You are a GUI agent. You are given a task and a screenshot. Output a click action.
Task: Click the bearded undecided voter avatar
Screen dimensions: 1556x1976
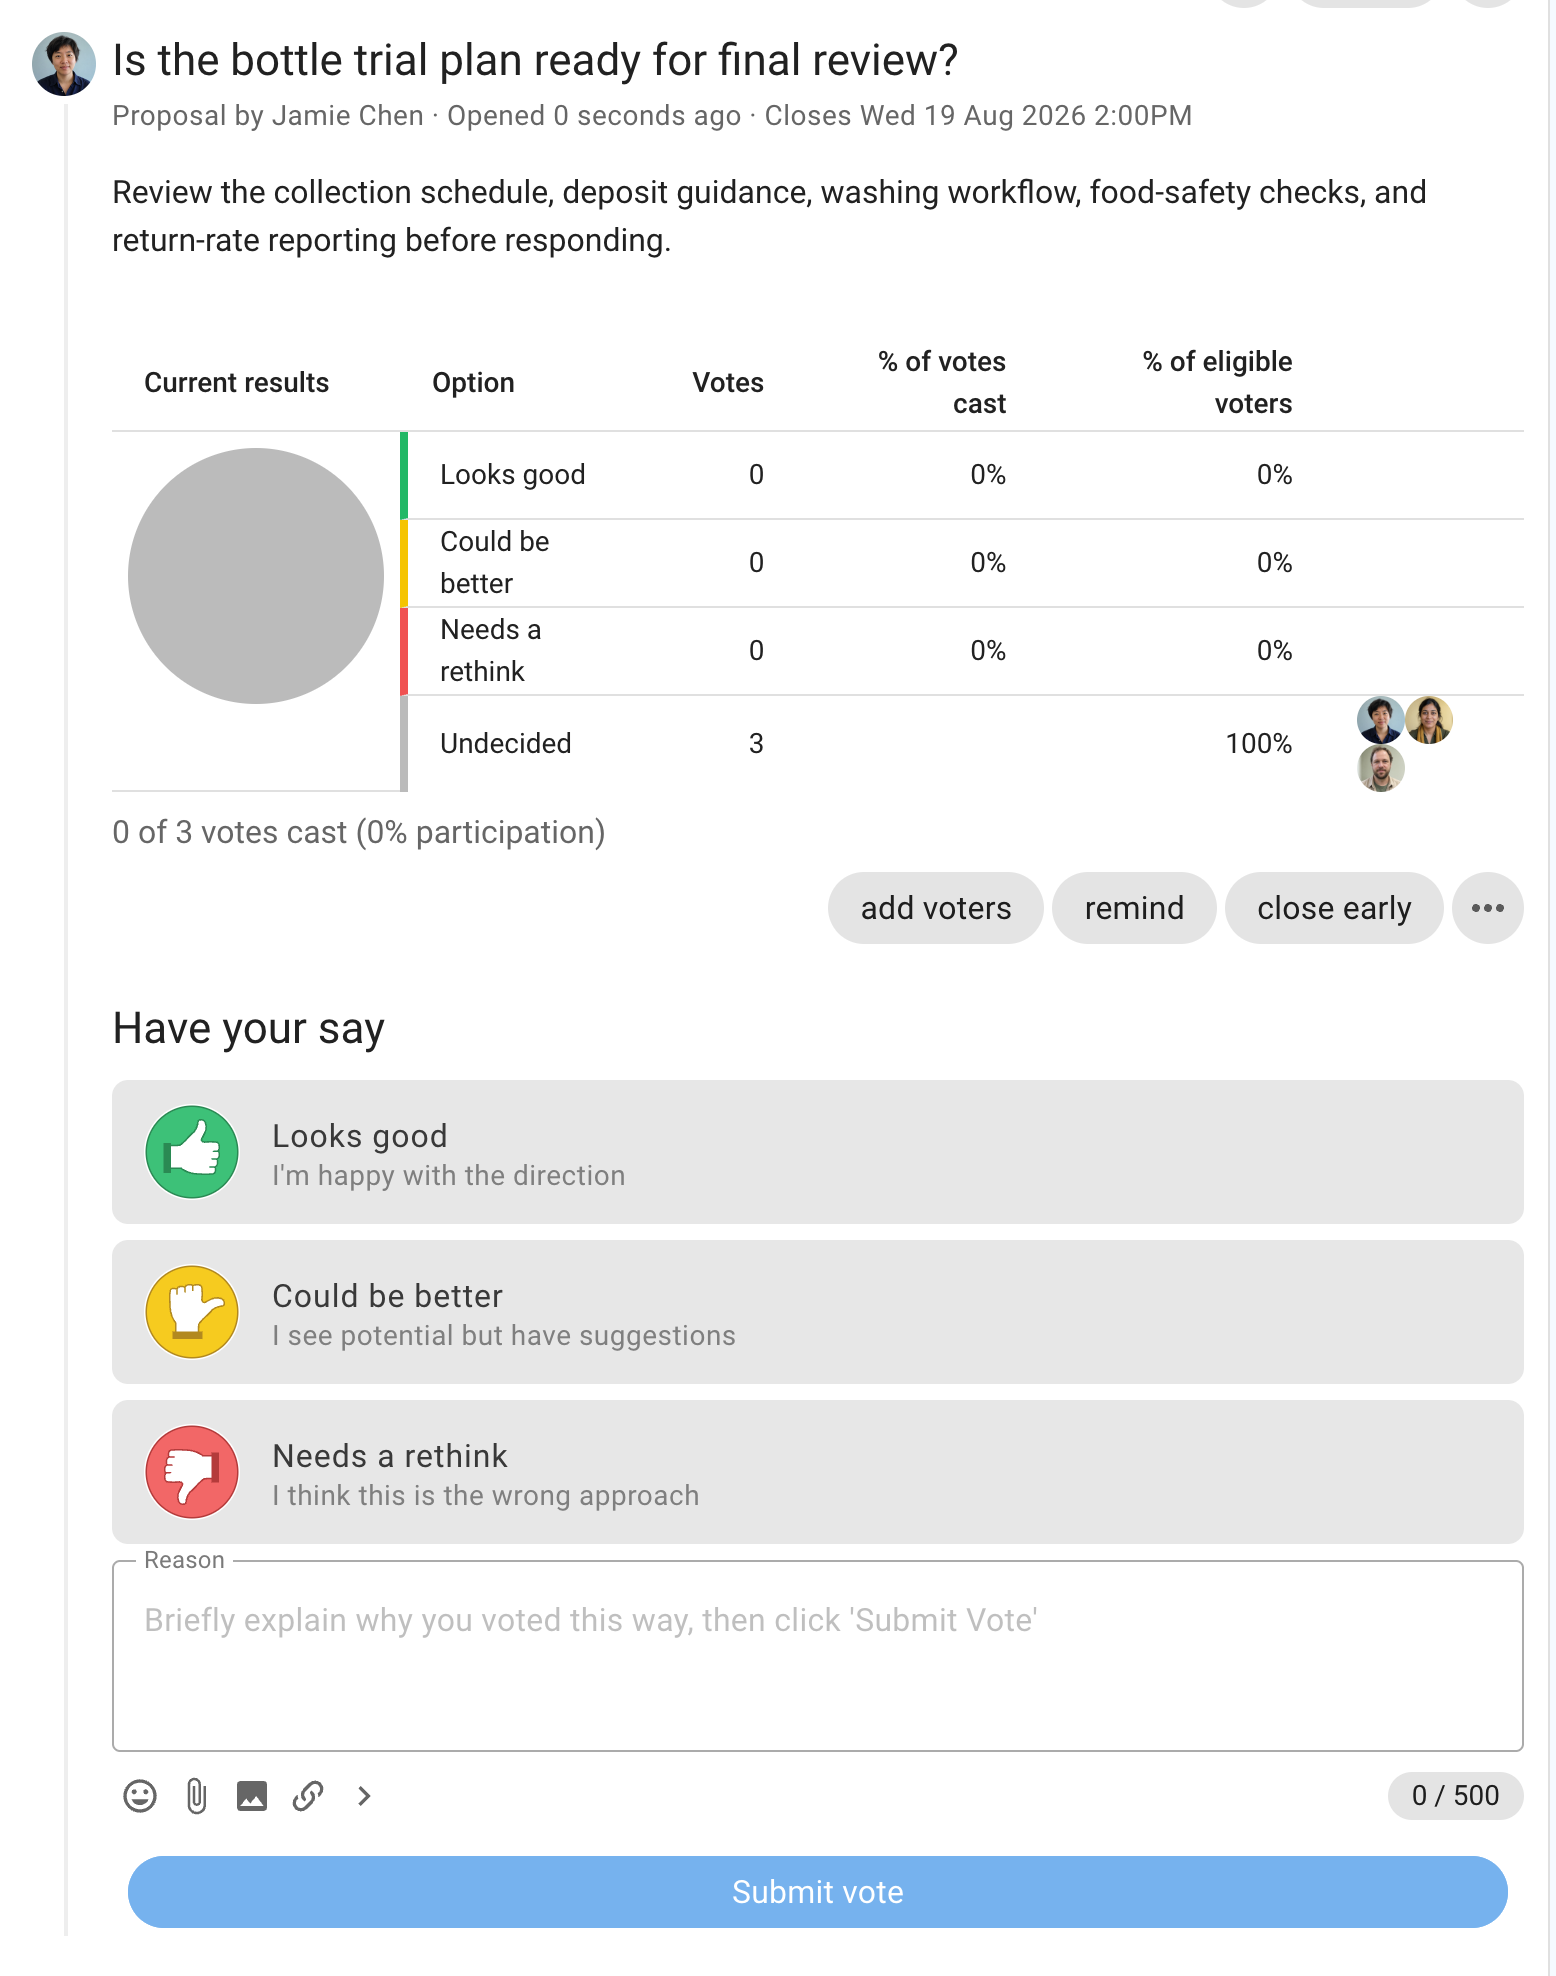pyautogui.click(x=1381, y=768)
